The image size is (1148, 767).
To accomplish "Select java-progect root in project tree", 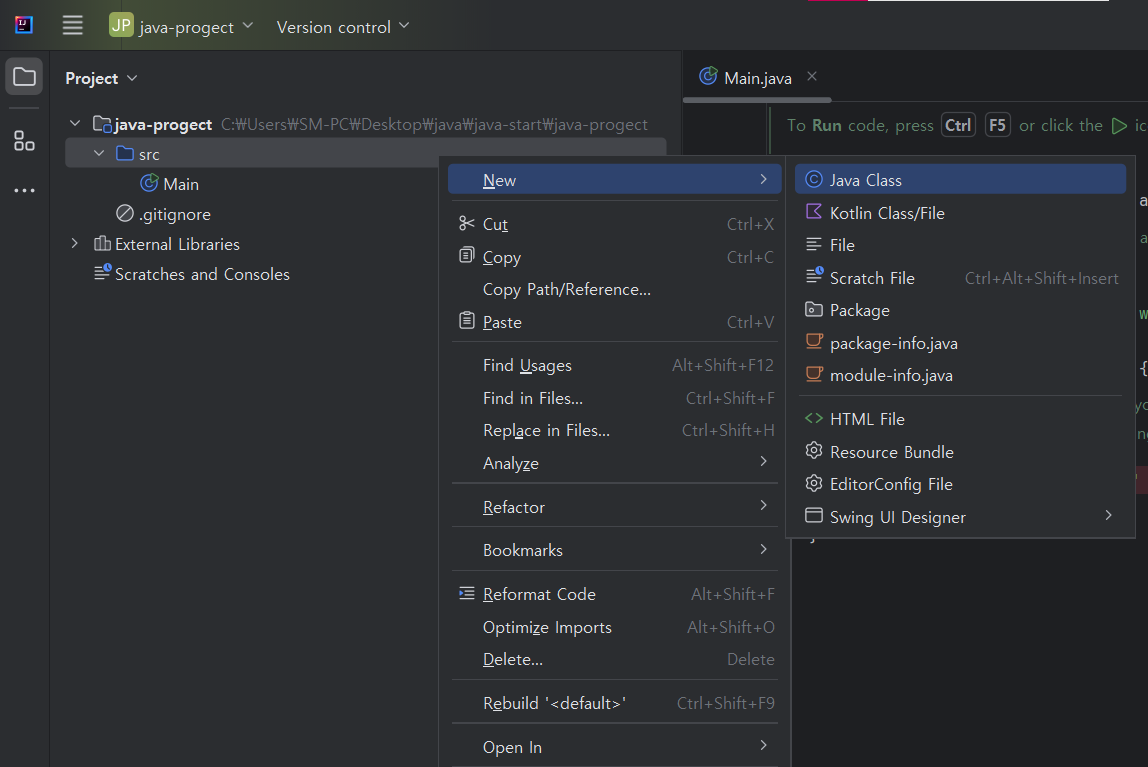I will 163,124.
